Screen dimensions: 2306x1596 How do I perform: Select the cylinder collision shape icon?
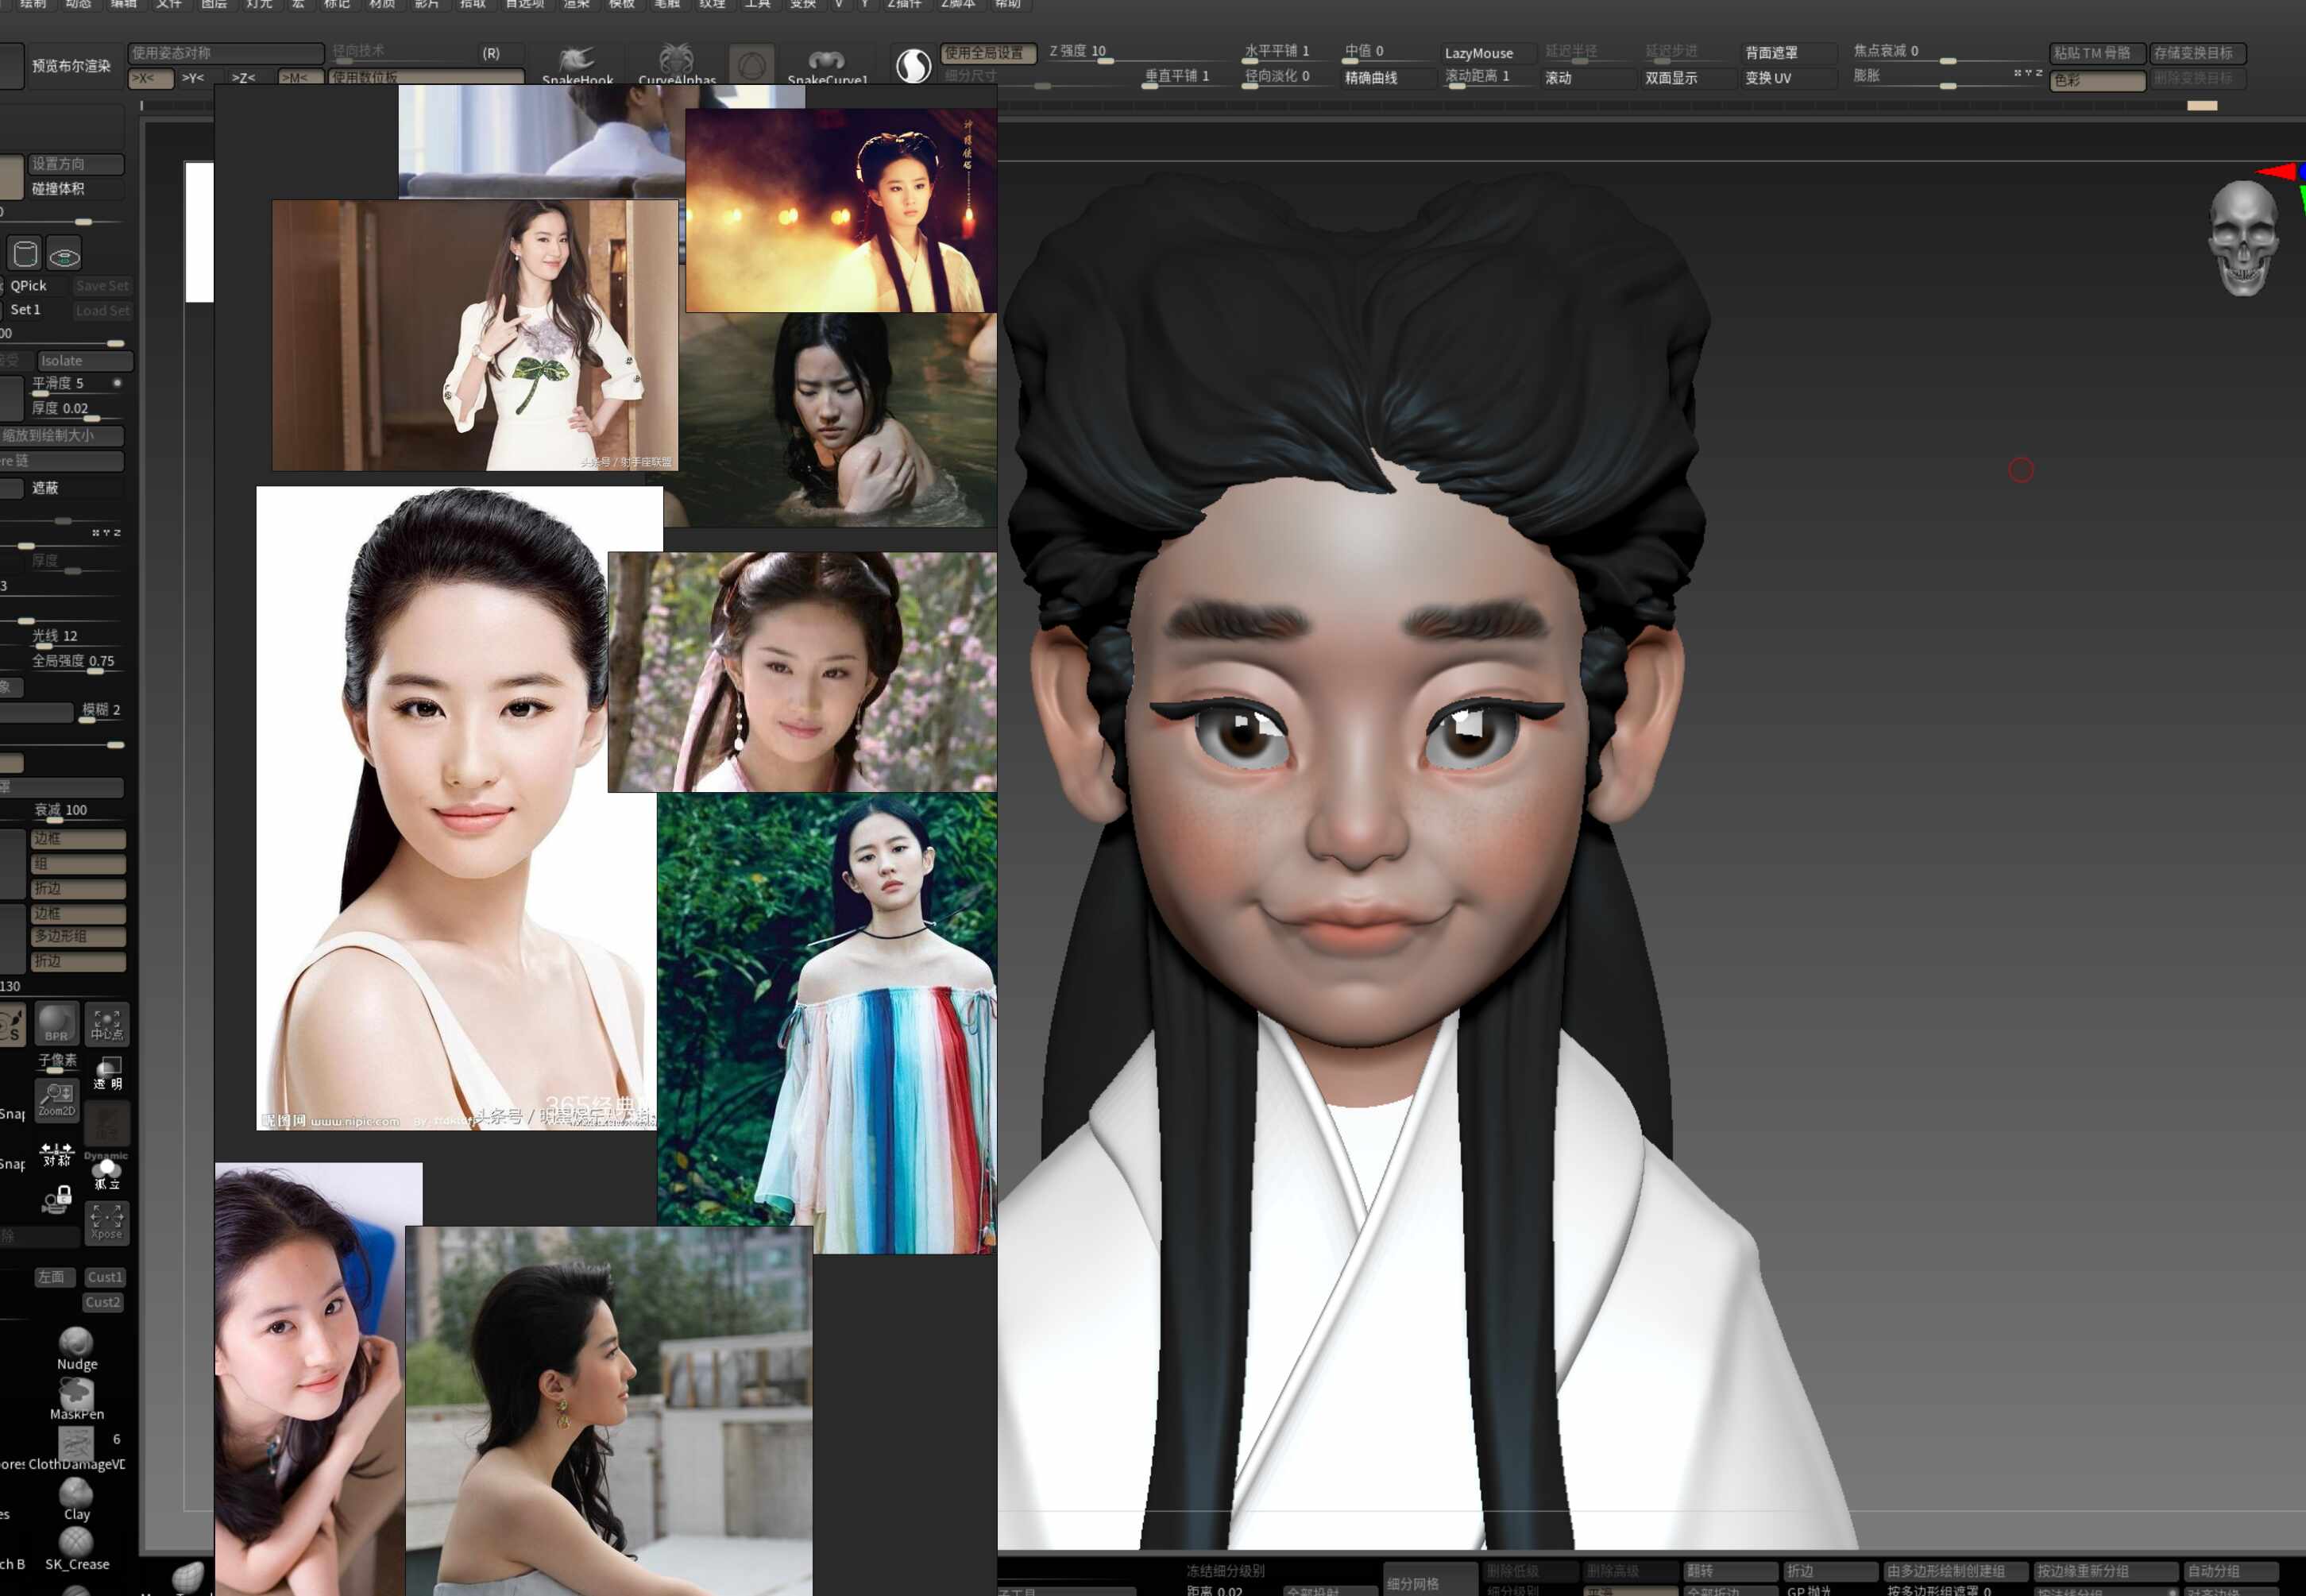point(25,254)
